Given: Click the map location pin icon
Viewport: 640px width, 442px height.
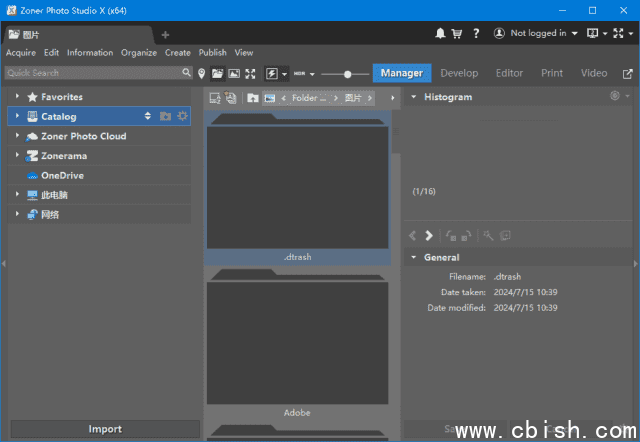Looking at the screenshot, I should pyautogui.click(x=202, y=73).
